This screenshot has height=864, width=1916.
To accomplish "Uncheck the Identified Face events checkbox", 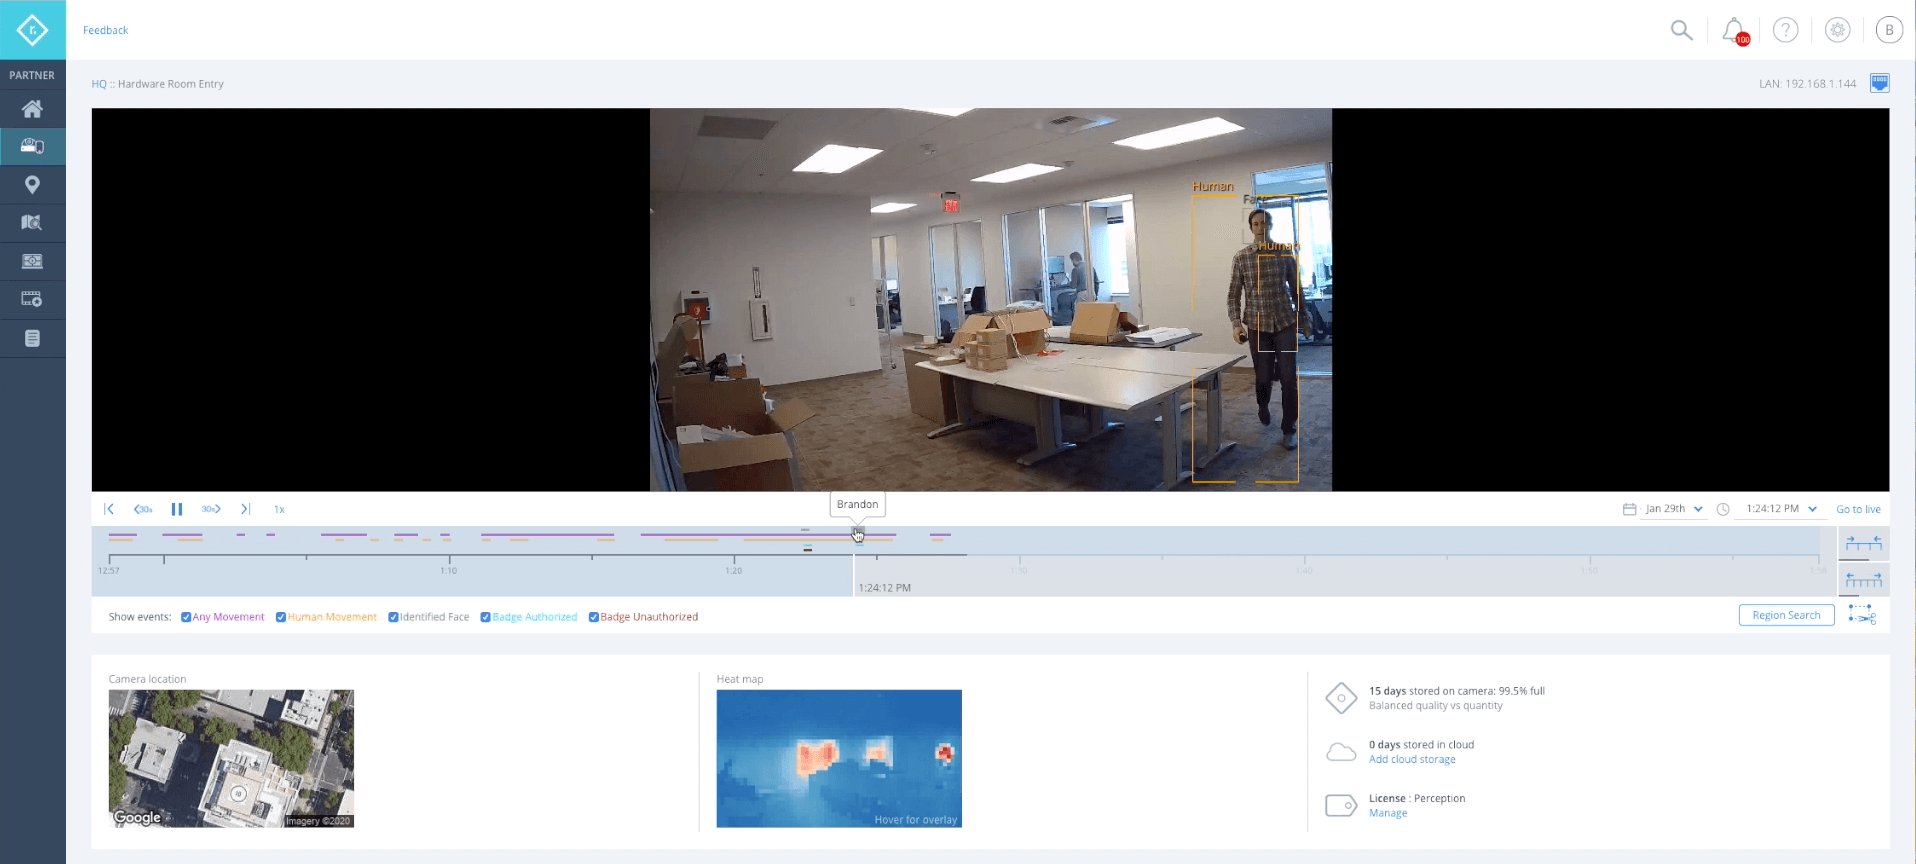I will 393,617.
